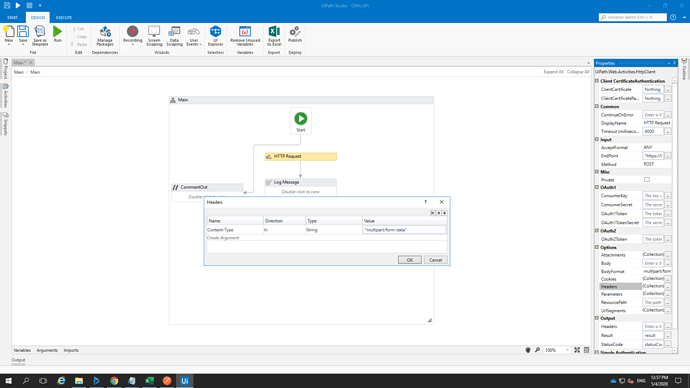
Task: Click Remove Unused Variables
Action: 245,36
